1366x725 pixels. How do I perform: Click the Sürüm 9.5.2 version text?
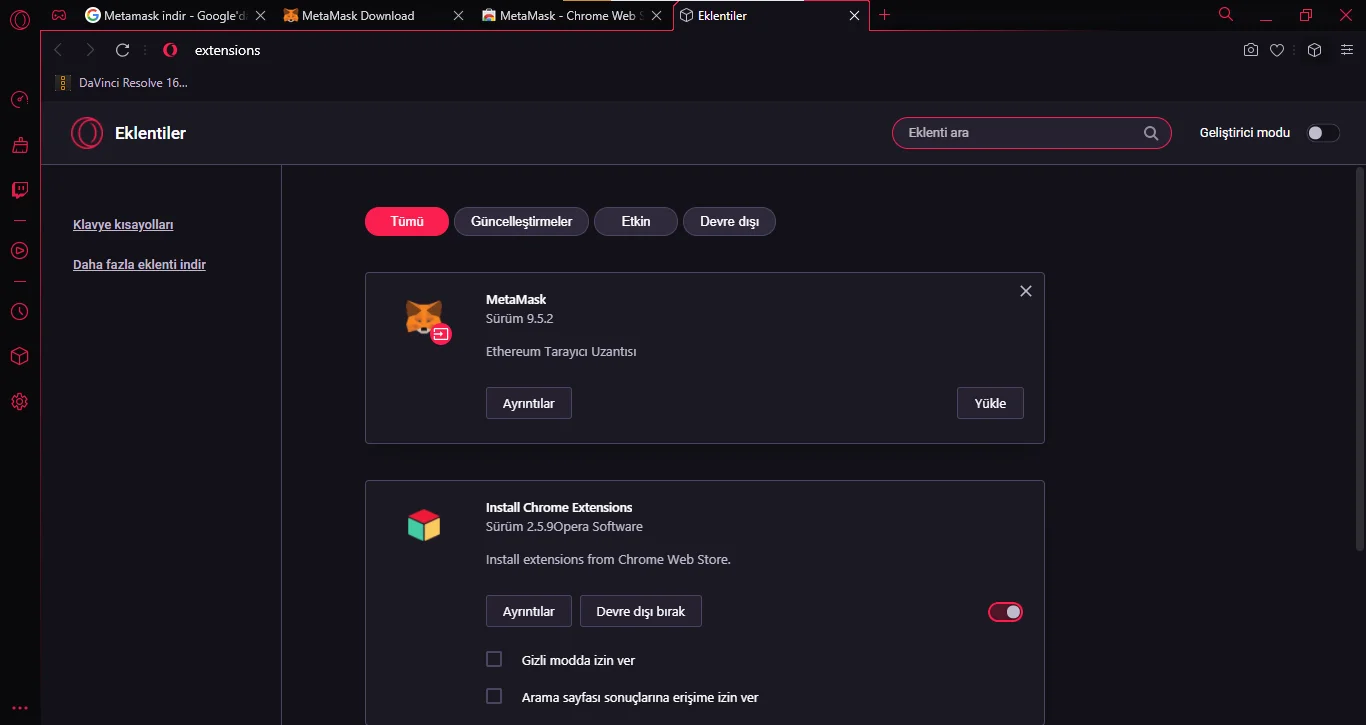[x=519, y=319]
